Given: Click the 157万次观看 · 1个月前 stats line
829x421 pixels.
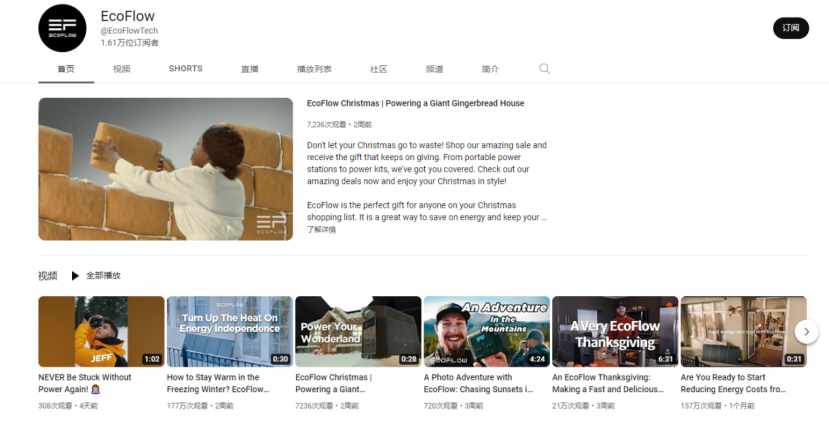Looking at the screenshot, I should (717, 406).
